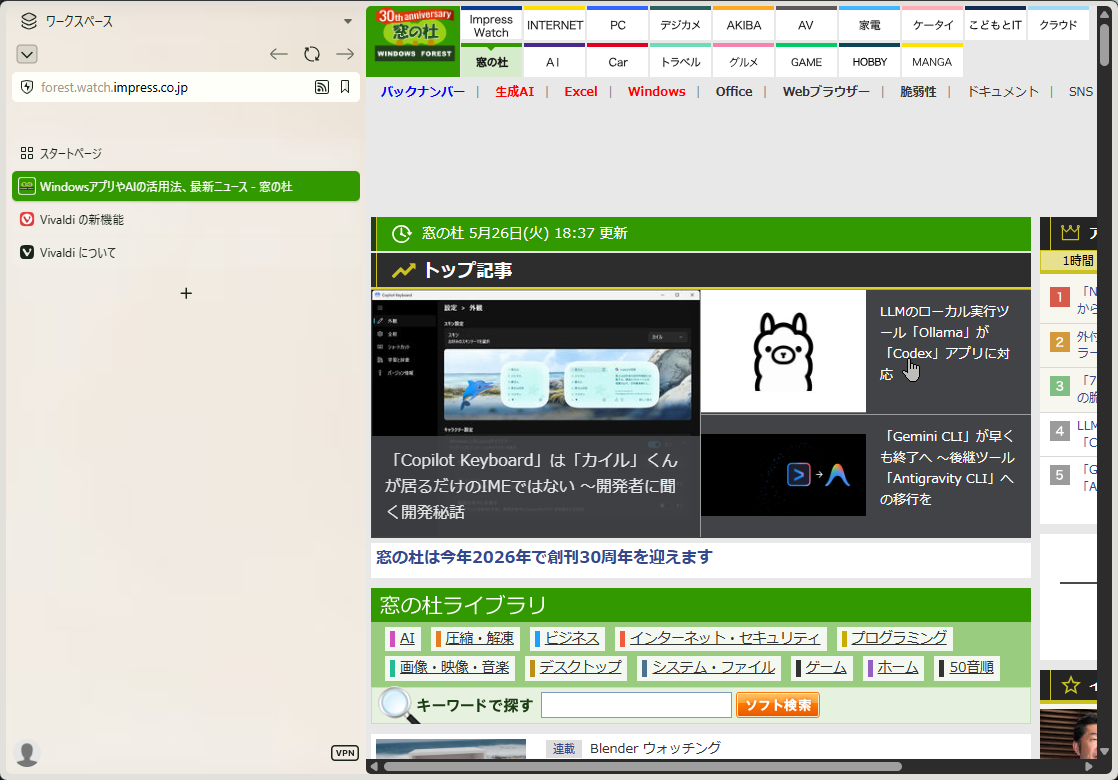
Task: Go forward with the right arrow
Action: (345, 54)
